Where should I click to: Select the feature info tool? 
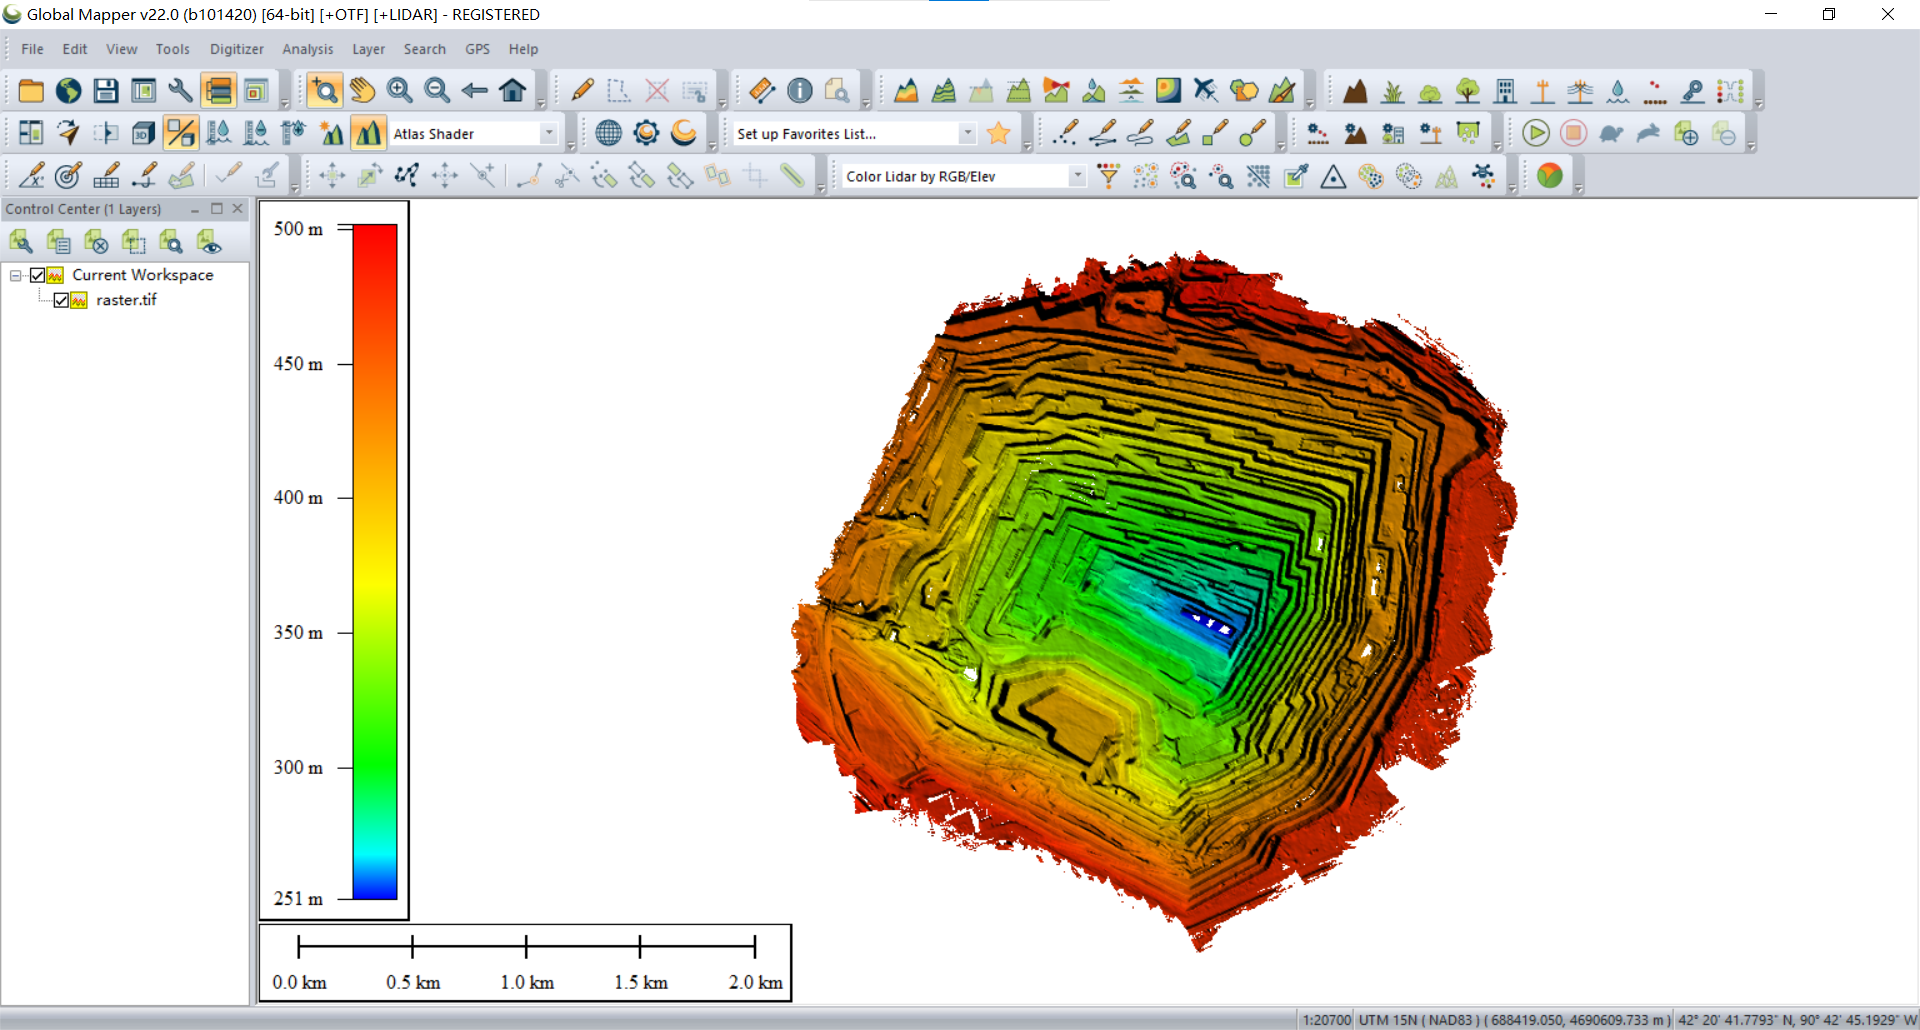800,91
